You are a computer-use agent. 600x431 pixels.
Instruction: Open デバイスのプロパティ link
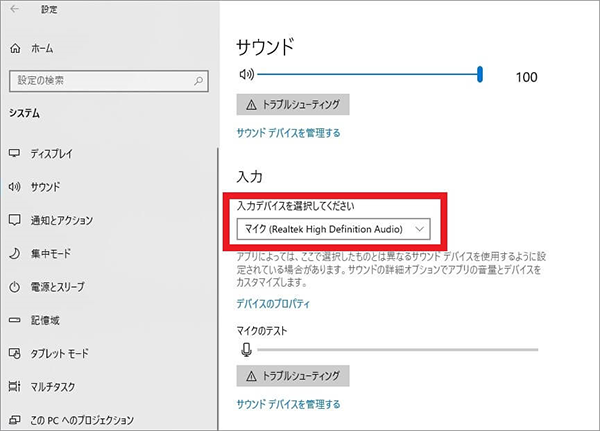(273, 303)
